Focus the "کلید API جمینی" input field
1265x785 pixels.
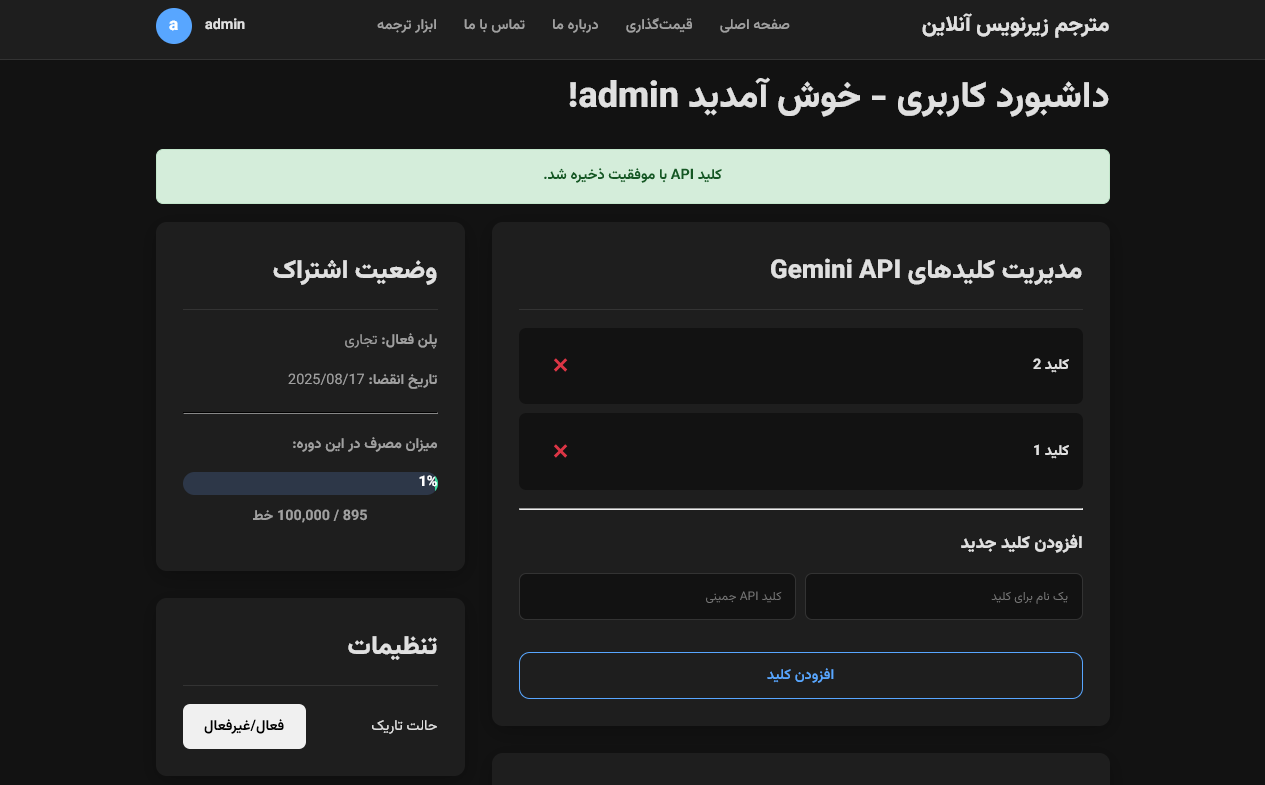coord(657,596)
